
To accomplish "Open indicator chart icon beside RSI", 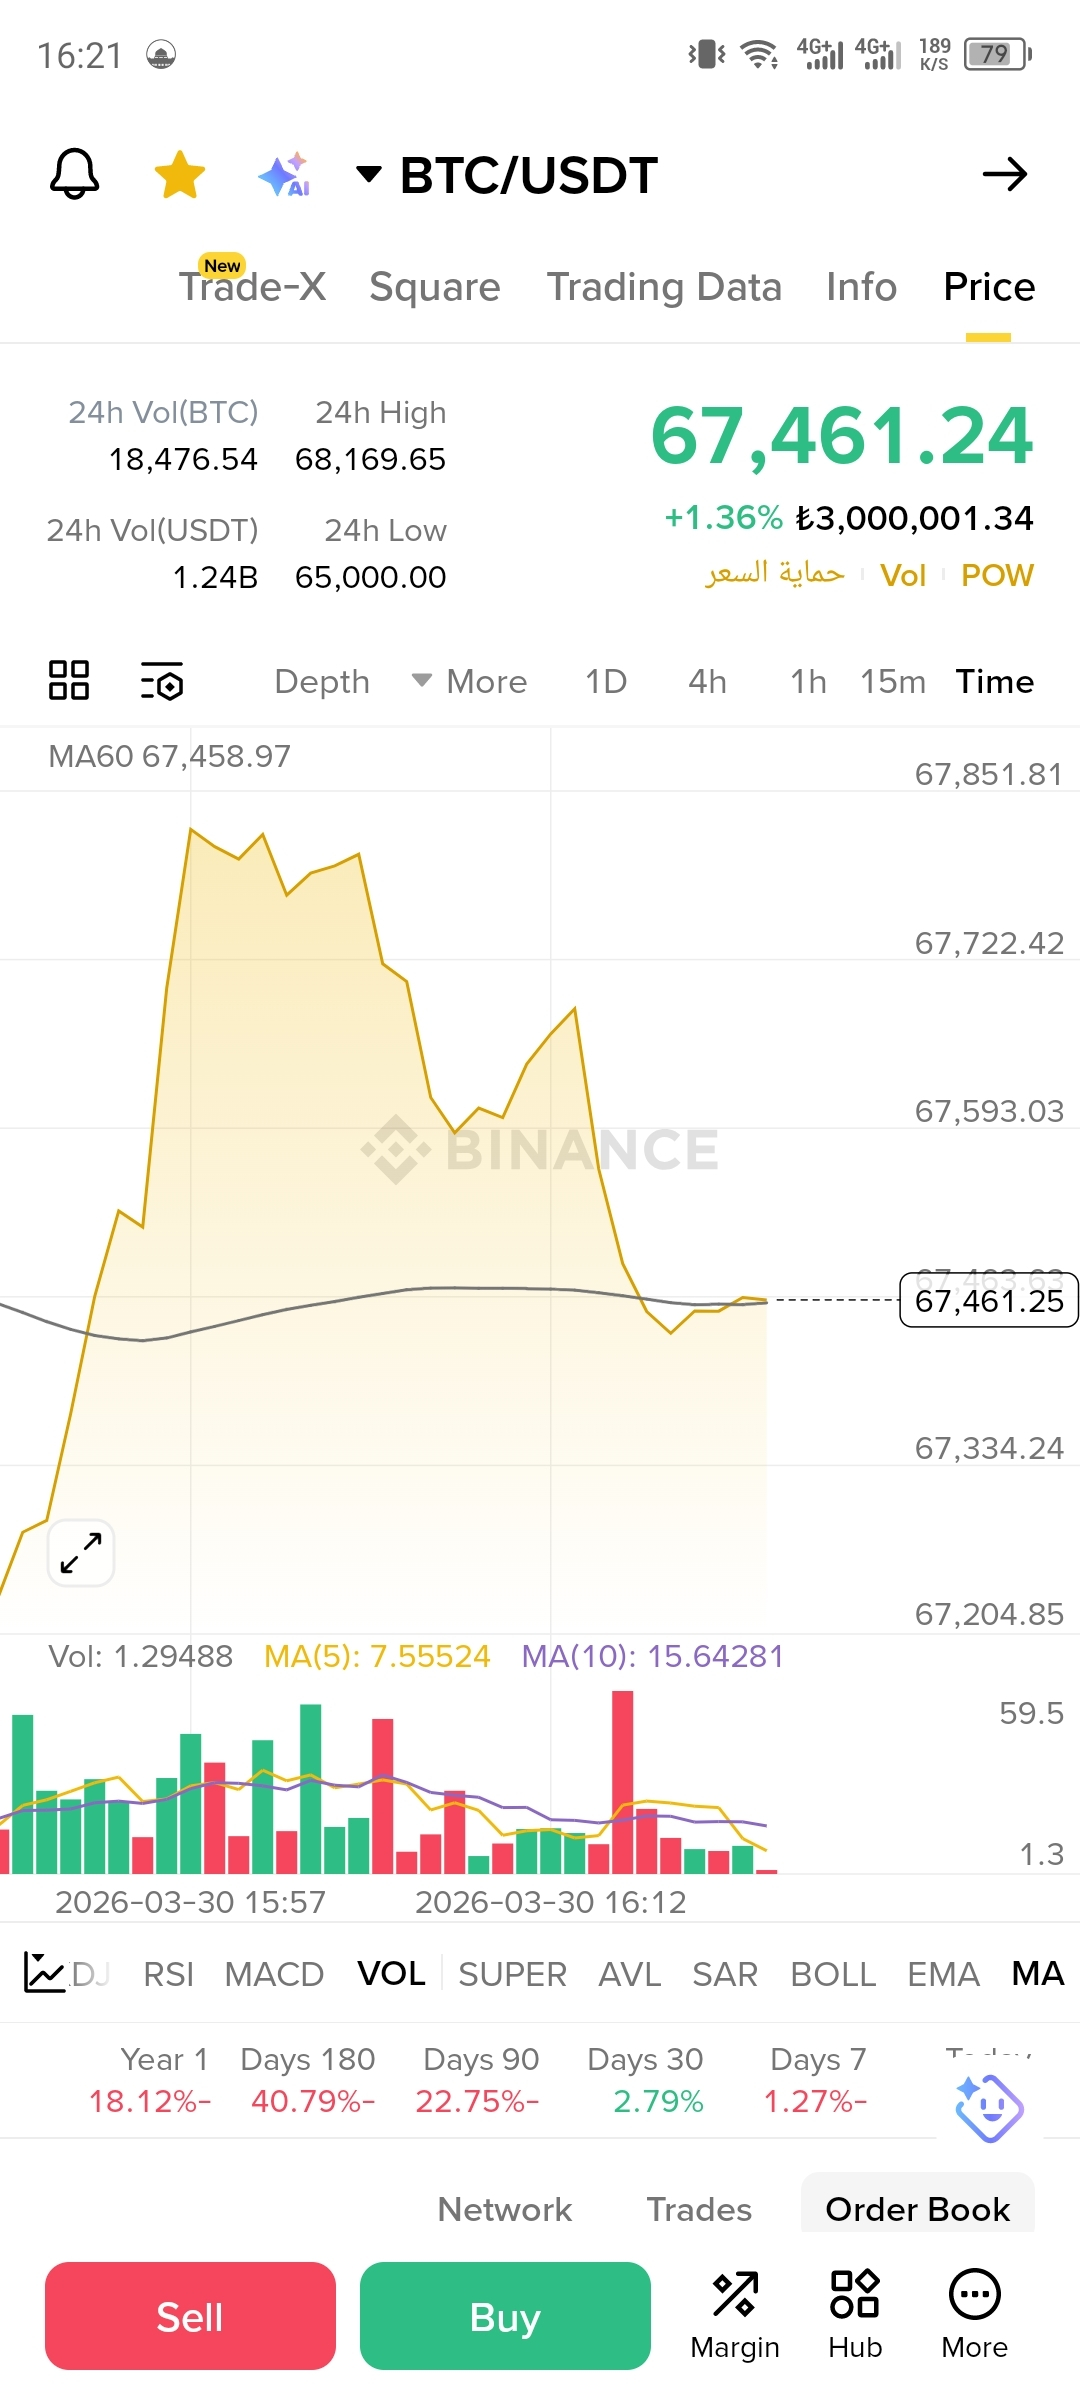I will pos(44,1972).
